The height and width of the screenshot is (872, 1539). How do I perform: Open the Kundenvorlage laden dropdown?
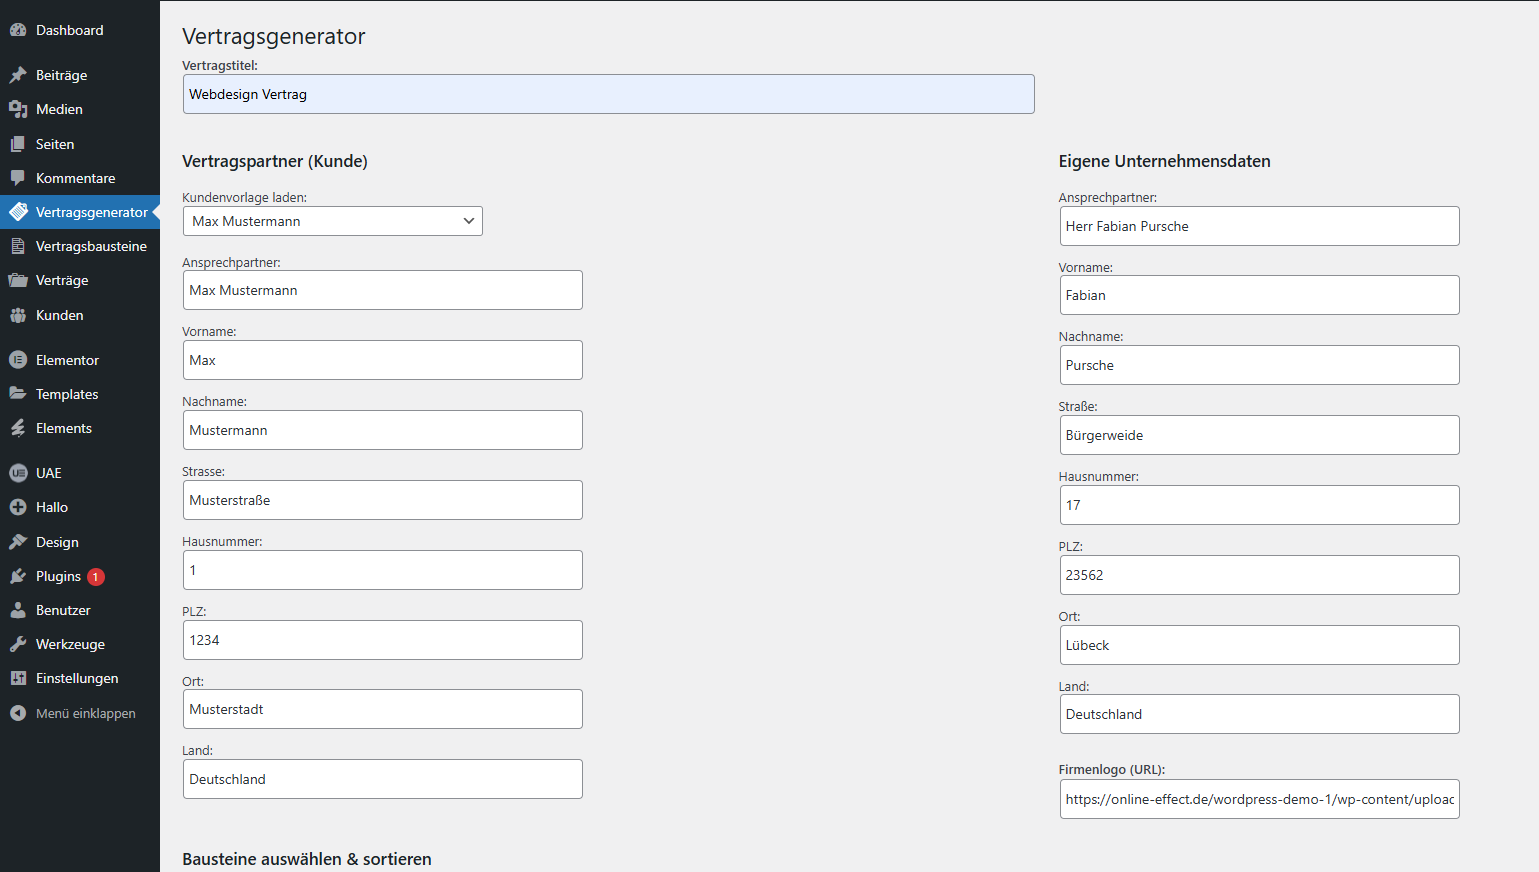tap(333, 221)
